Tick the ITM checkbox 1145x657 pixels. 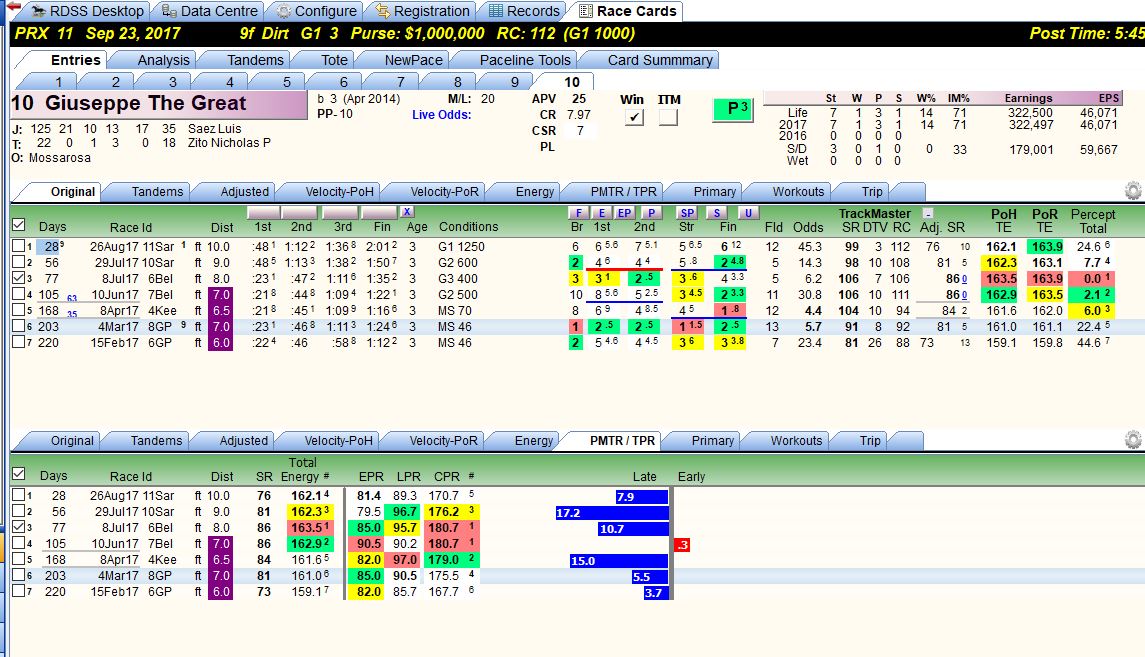(x=667, y=117)
